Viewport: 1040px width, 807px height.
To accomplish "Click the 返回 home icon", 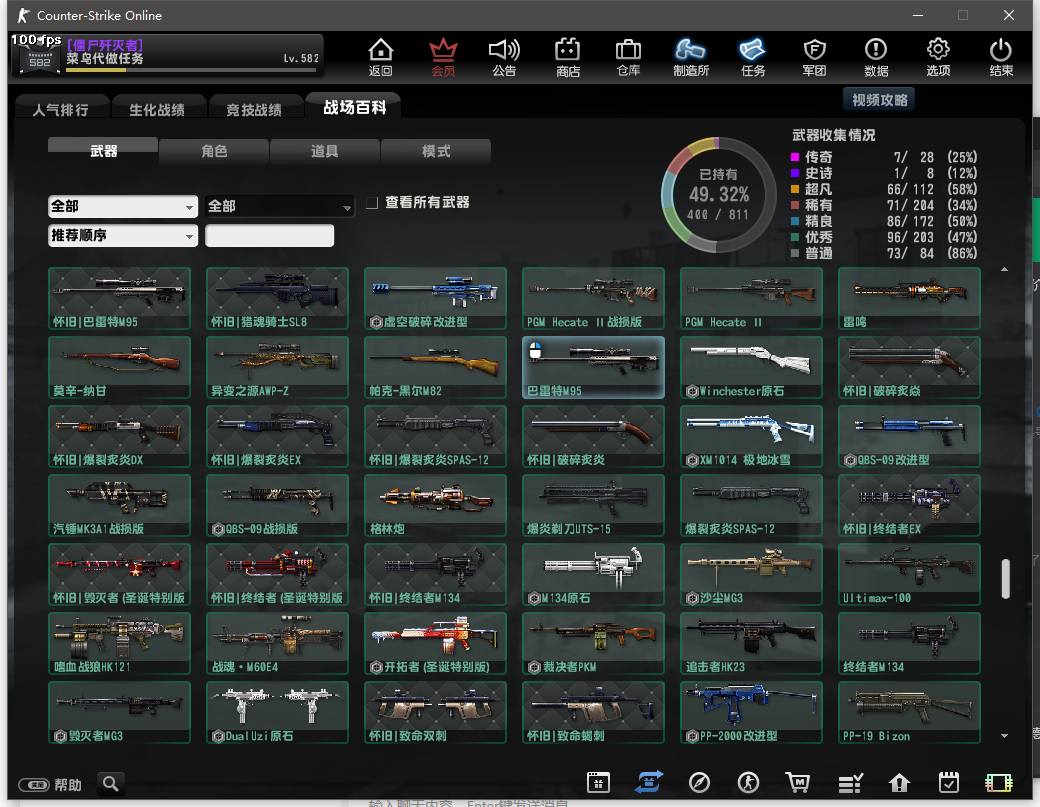I will point(381,57).
